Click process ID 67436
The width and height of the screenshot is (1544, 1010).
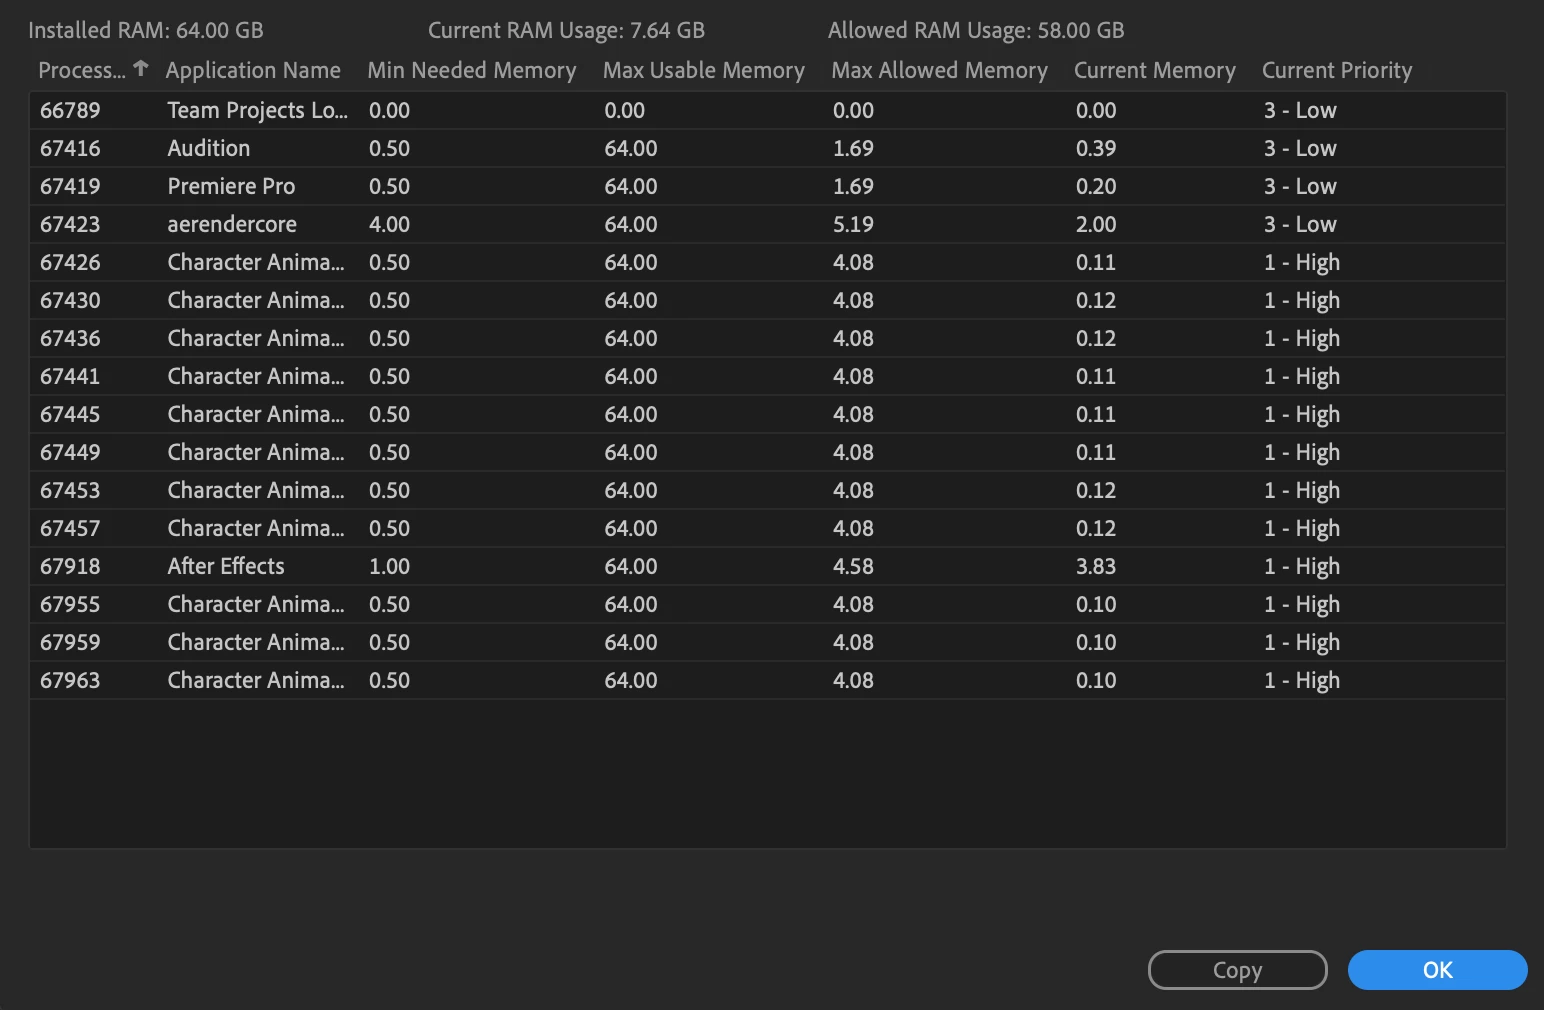(x=70, y=338)
